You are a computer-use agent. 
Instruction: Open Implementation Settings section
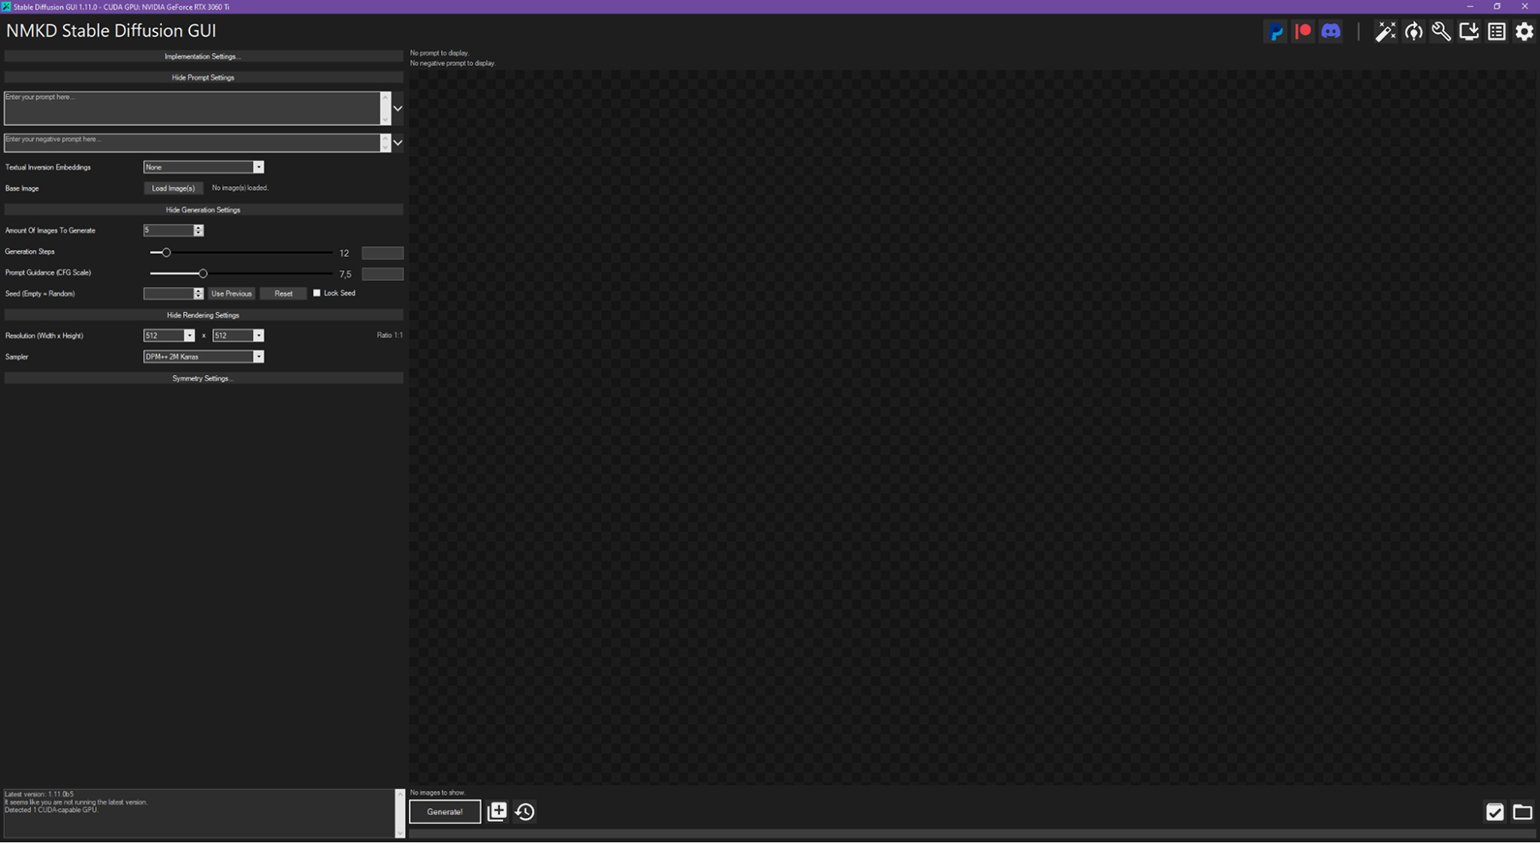[x=203, y=57]
